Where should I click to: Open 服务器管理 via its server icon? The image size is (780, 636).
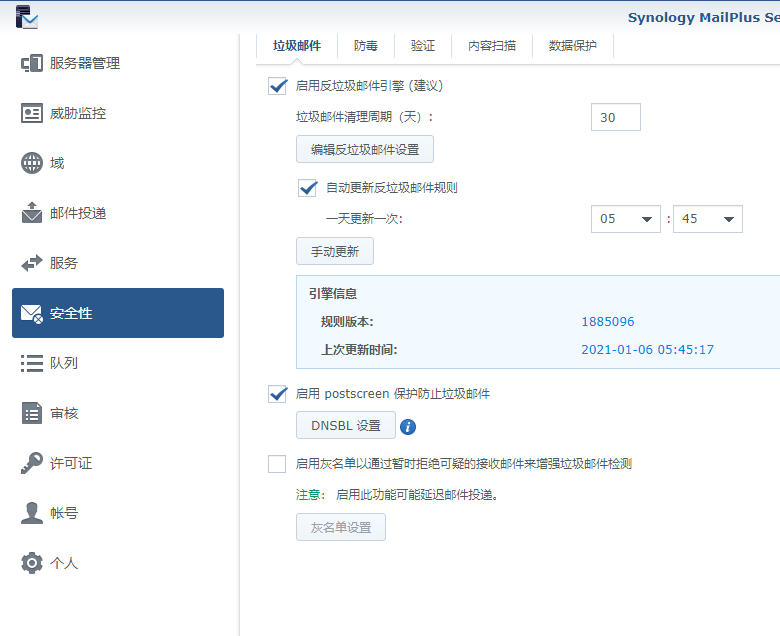click(x=32, y=63)
